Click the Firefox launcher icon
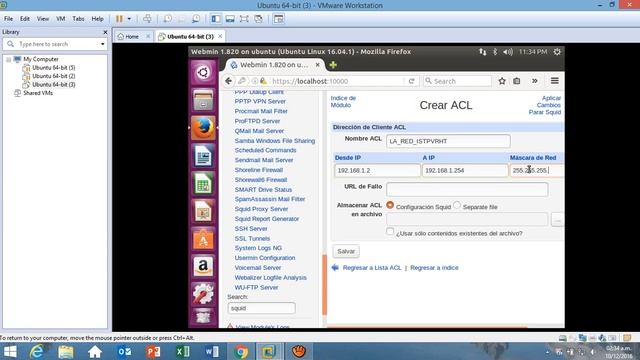This screenshot has width=640, height=360. [x=203, y=128]
